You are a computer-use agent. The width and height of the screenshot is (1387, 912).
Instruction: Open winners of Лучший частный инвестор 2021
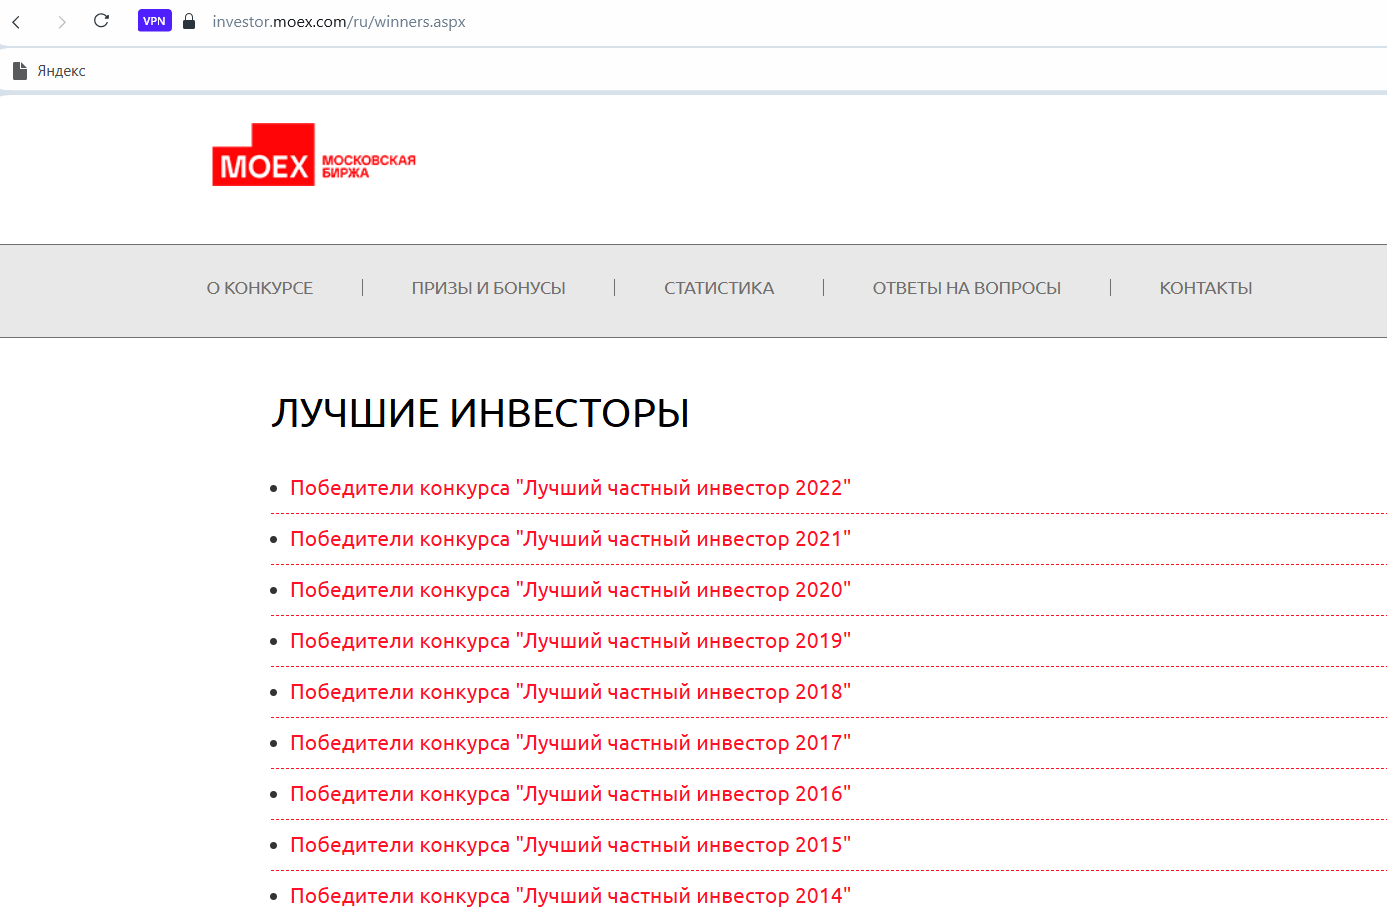(x=570, y=539)
